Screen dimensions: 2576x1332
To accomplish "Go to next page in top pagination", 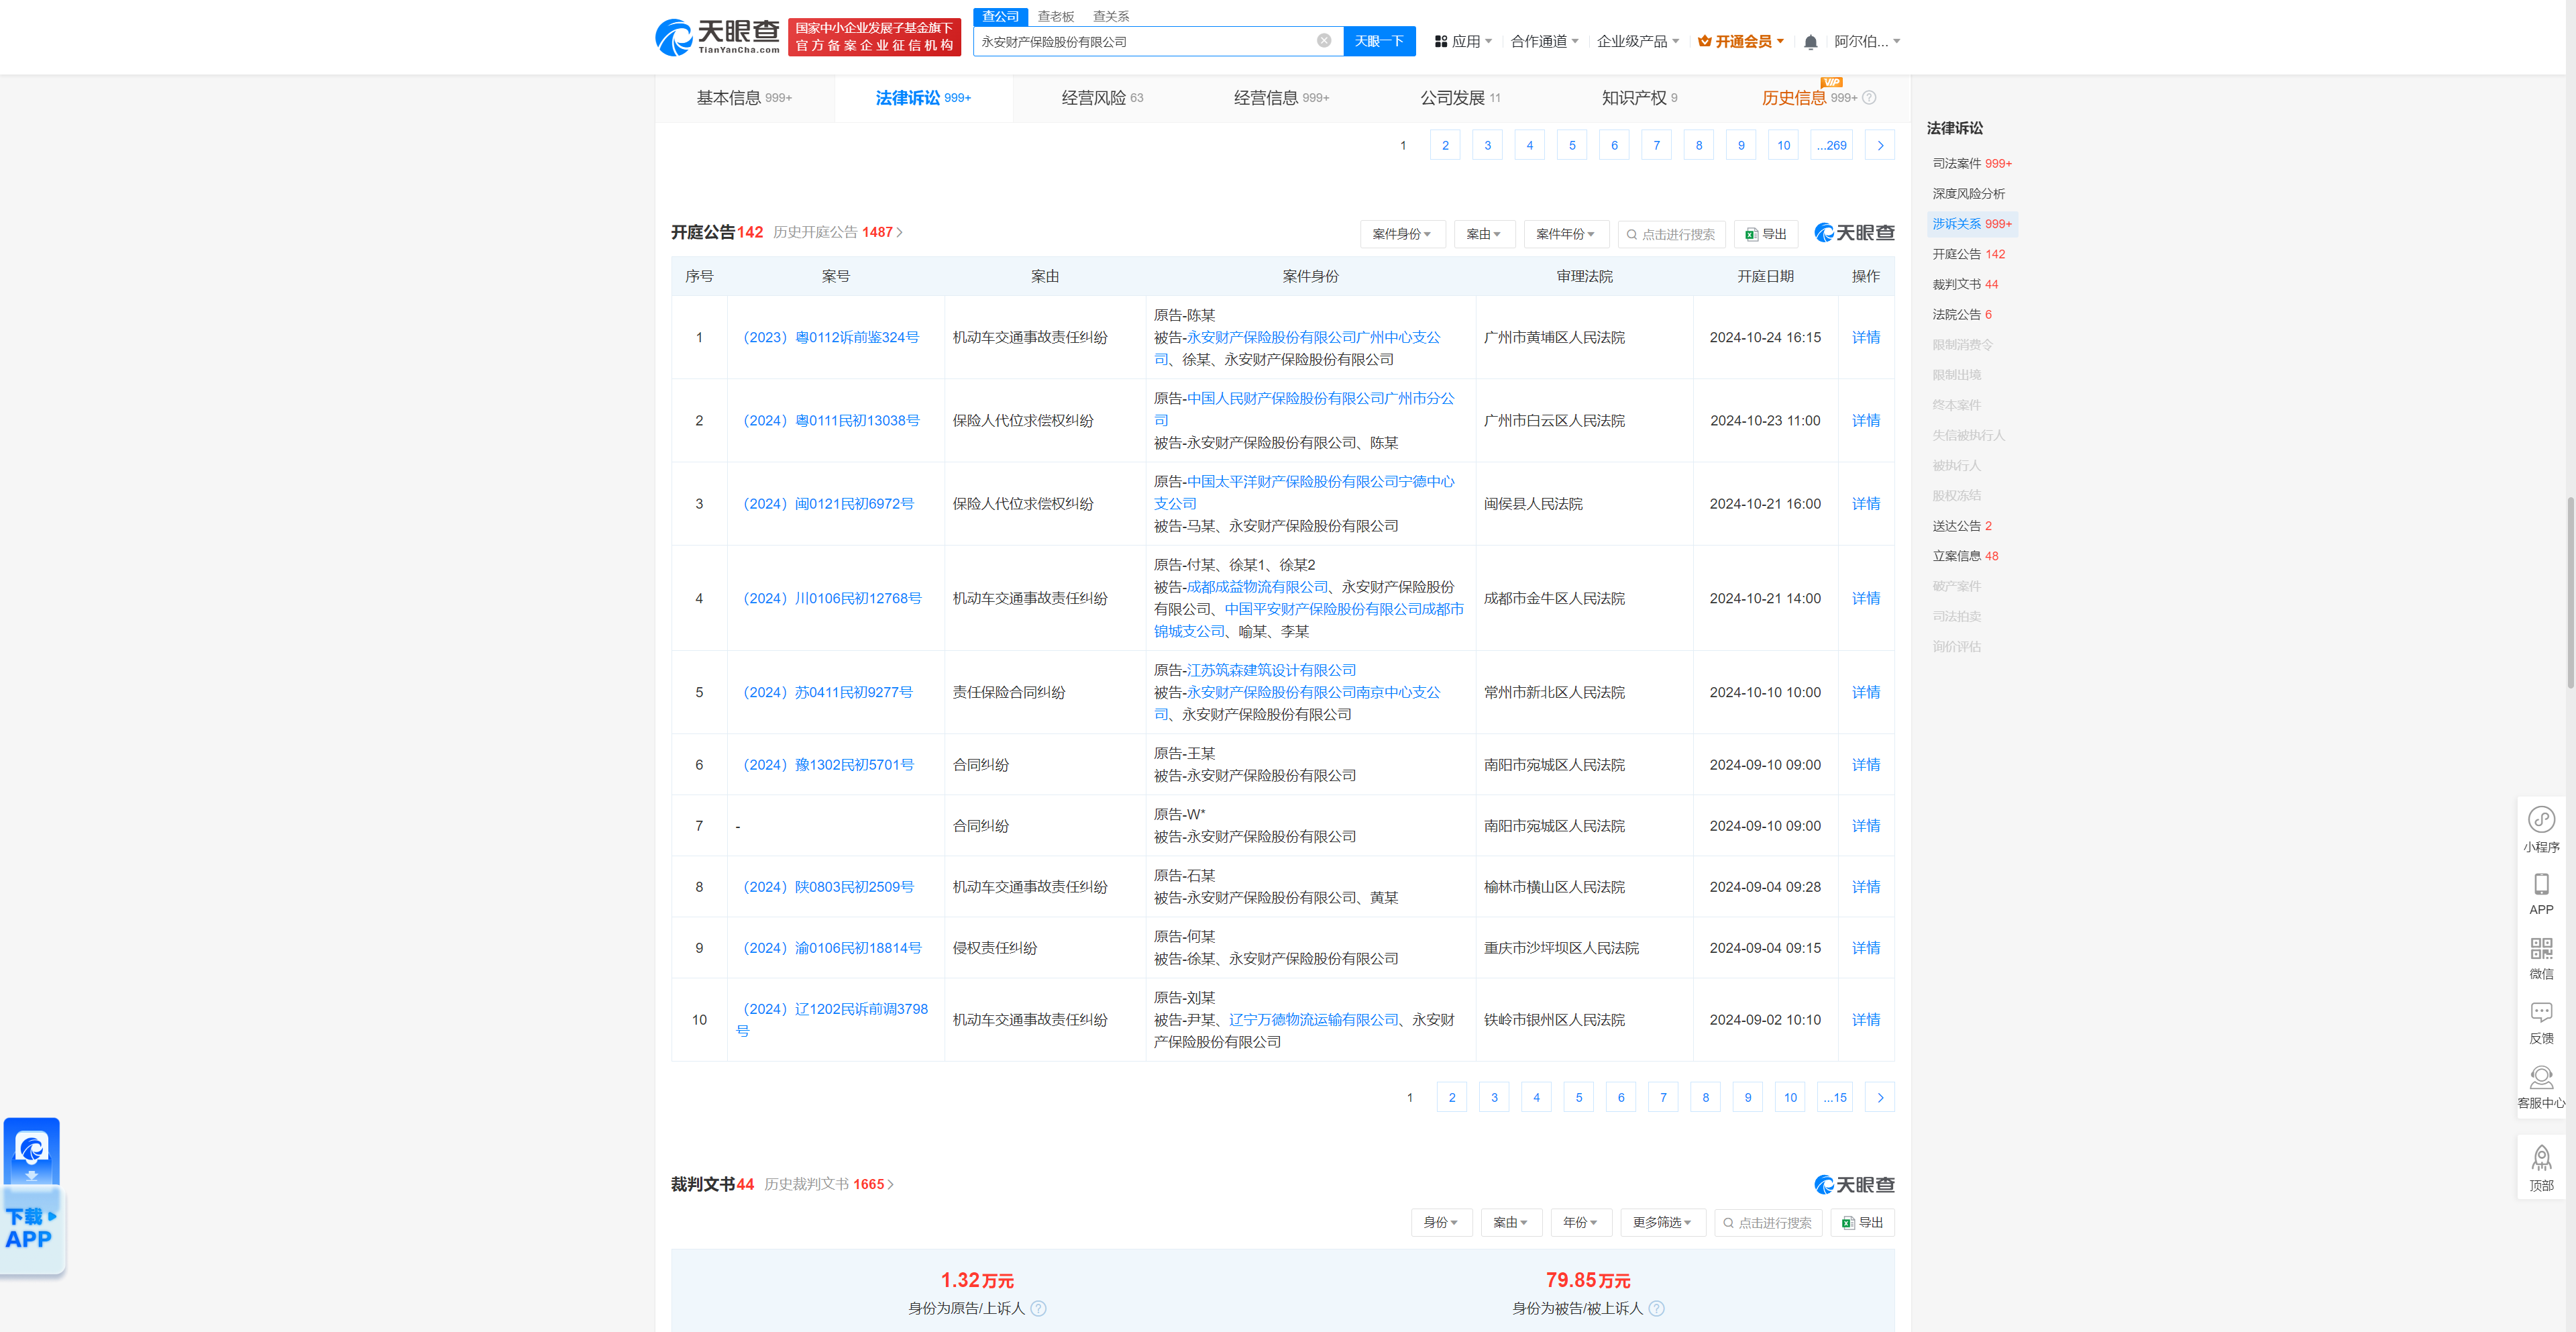I will pos(1880,146).
